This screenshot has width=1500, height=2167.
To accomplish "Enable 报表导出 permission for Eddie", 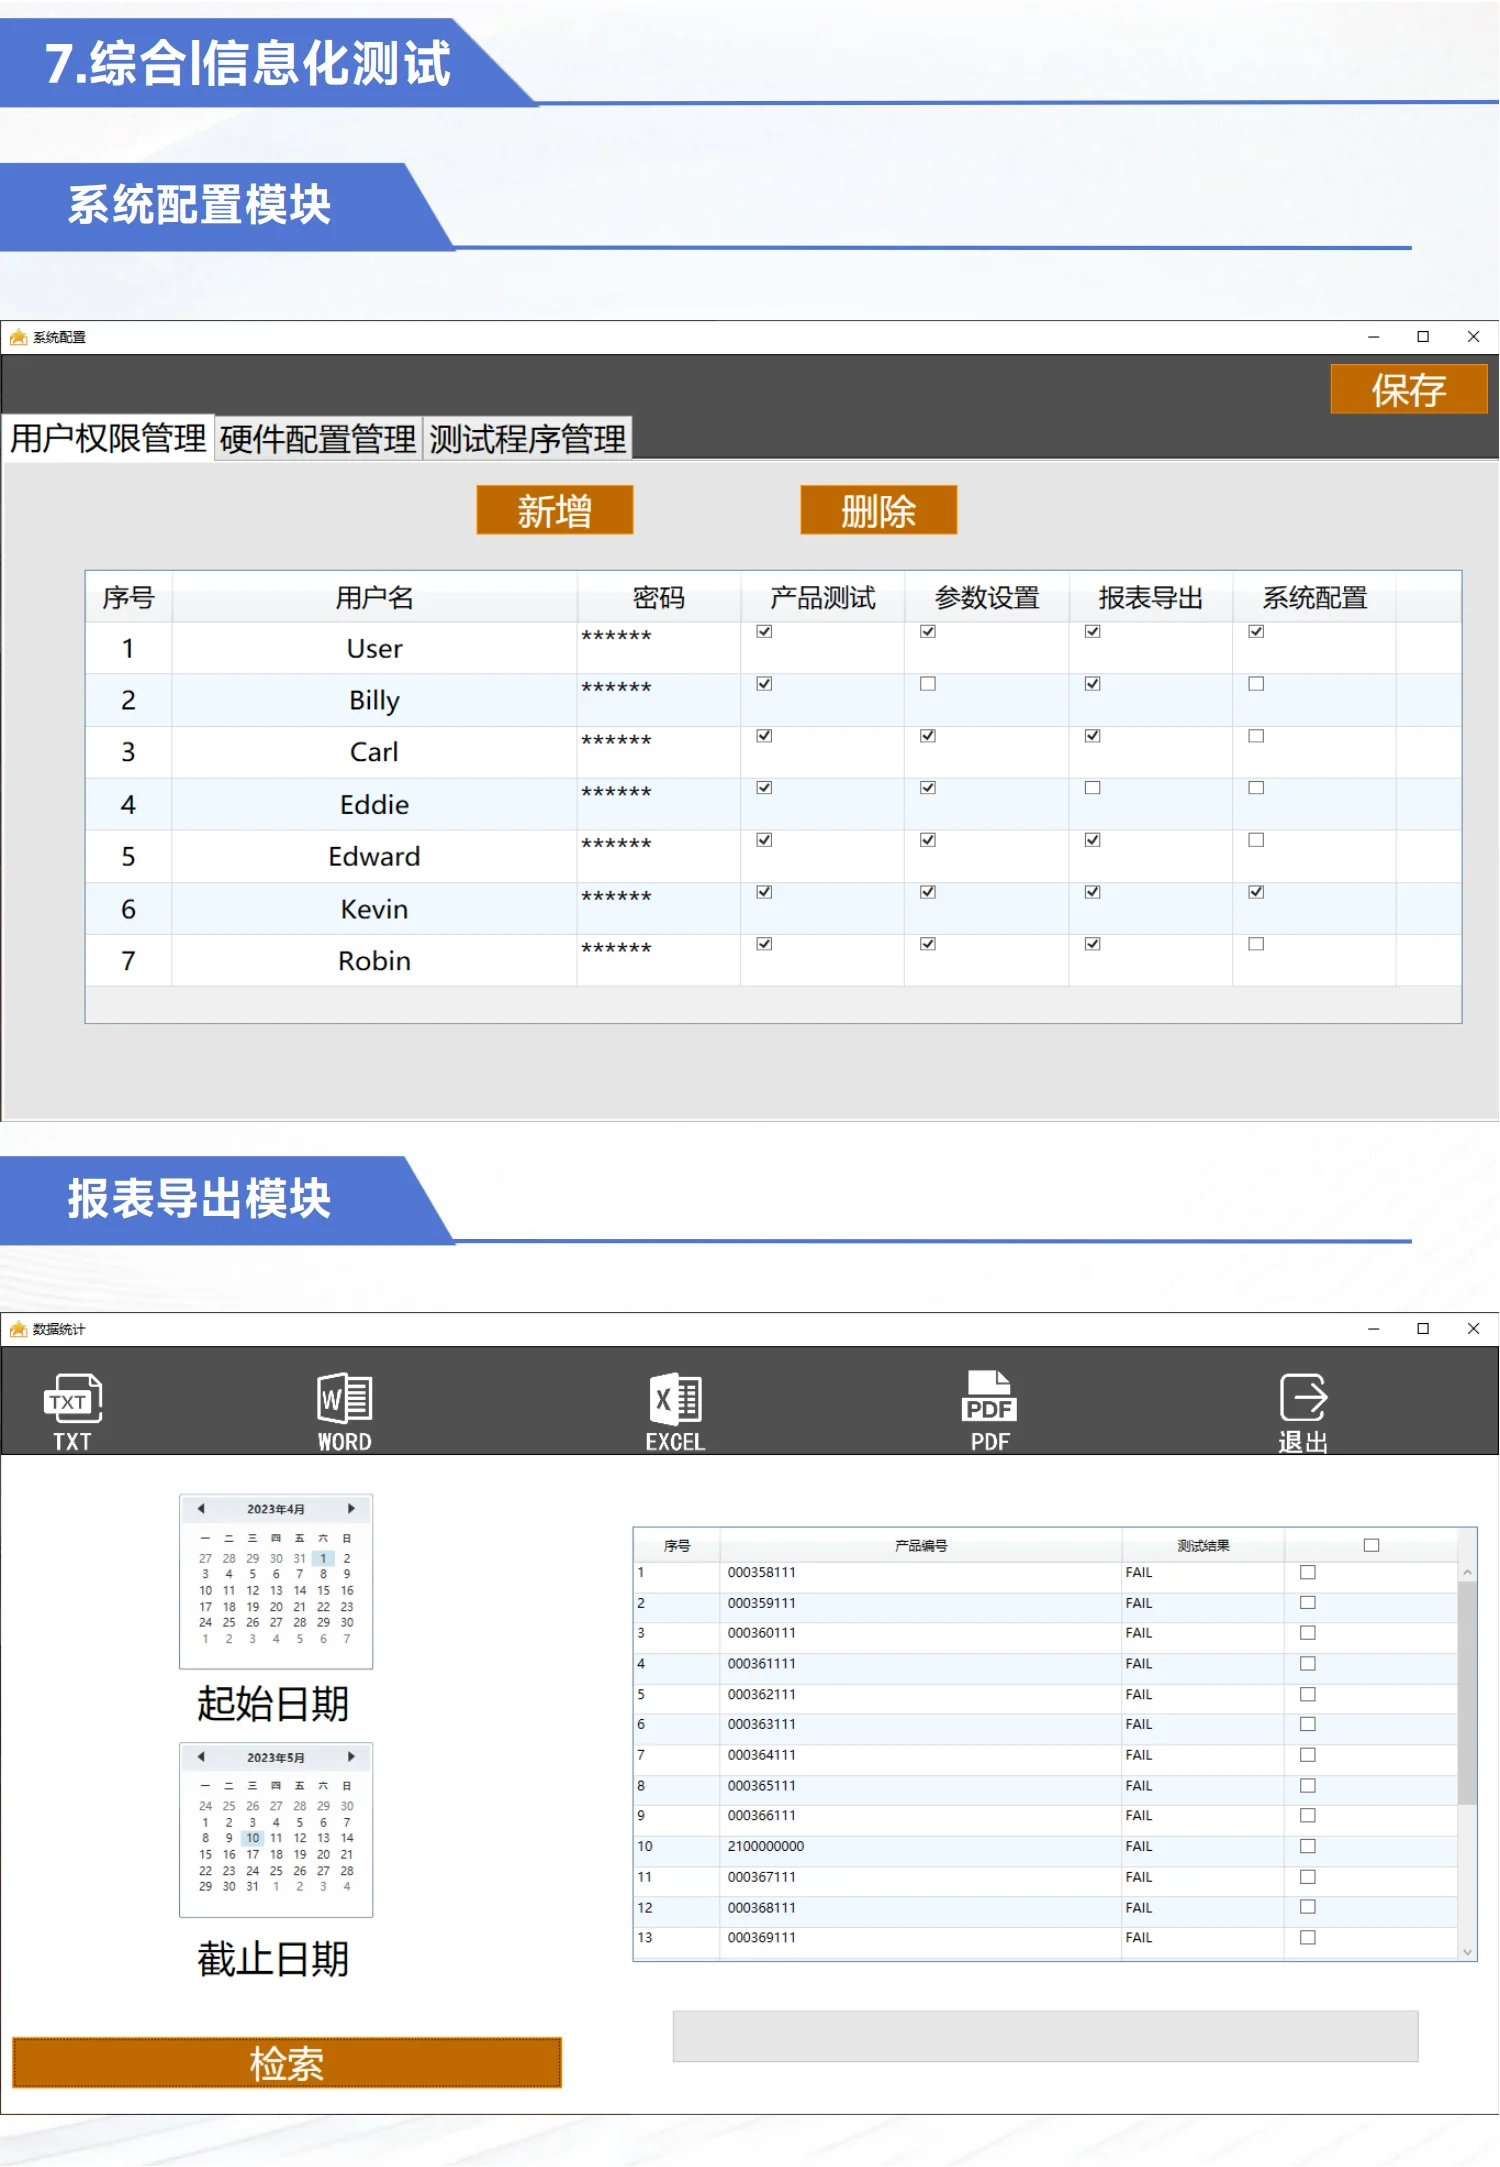I will [x=1092, y=788].
